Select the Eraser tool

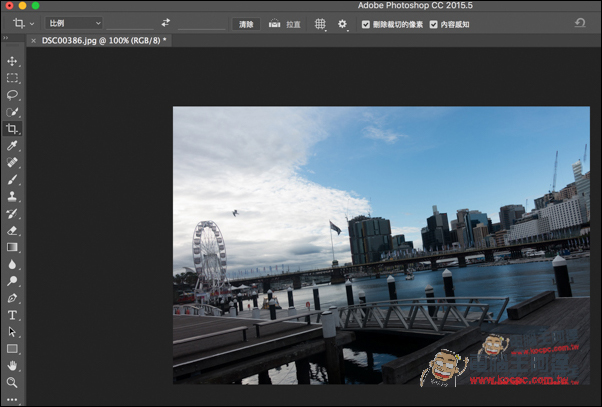point(12,230)
